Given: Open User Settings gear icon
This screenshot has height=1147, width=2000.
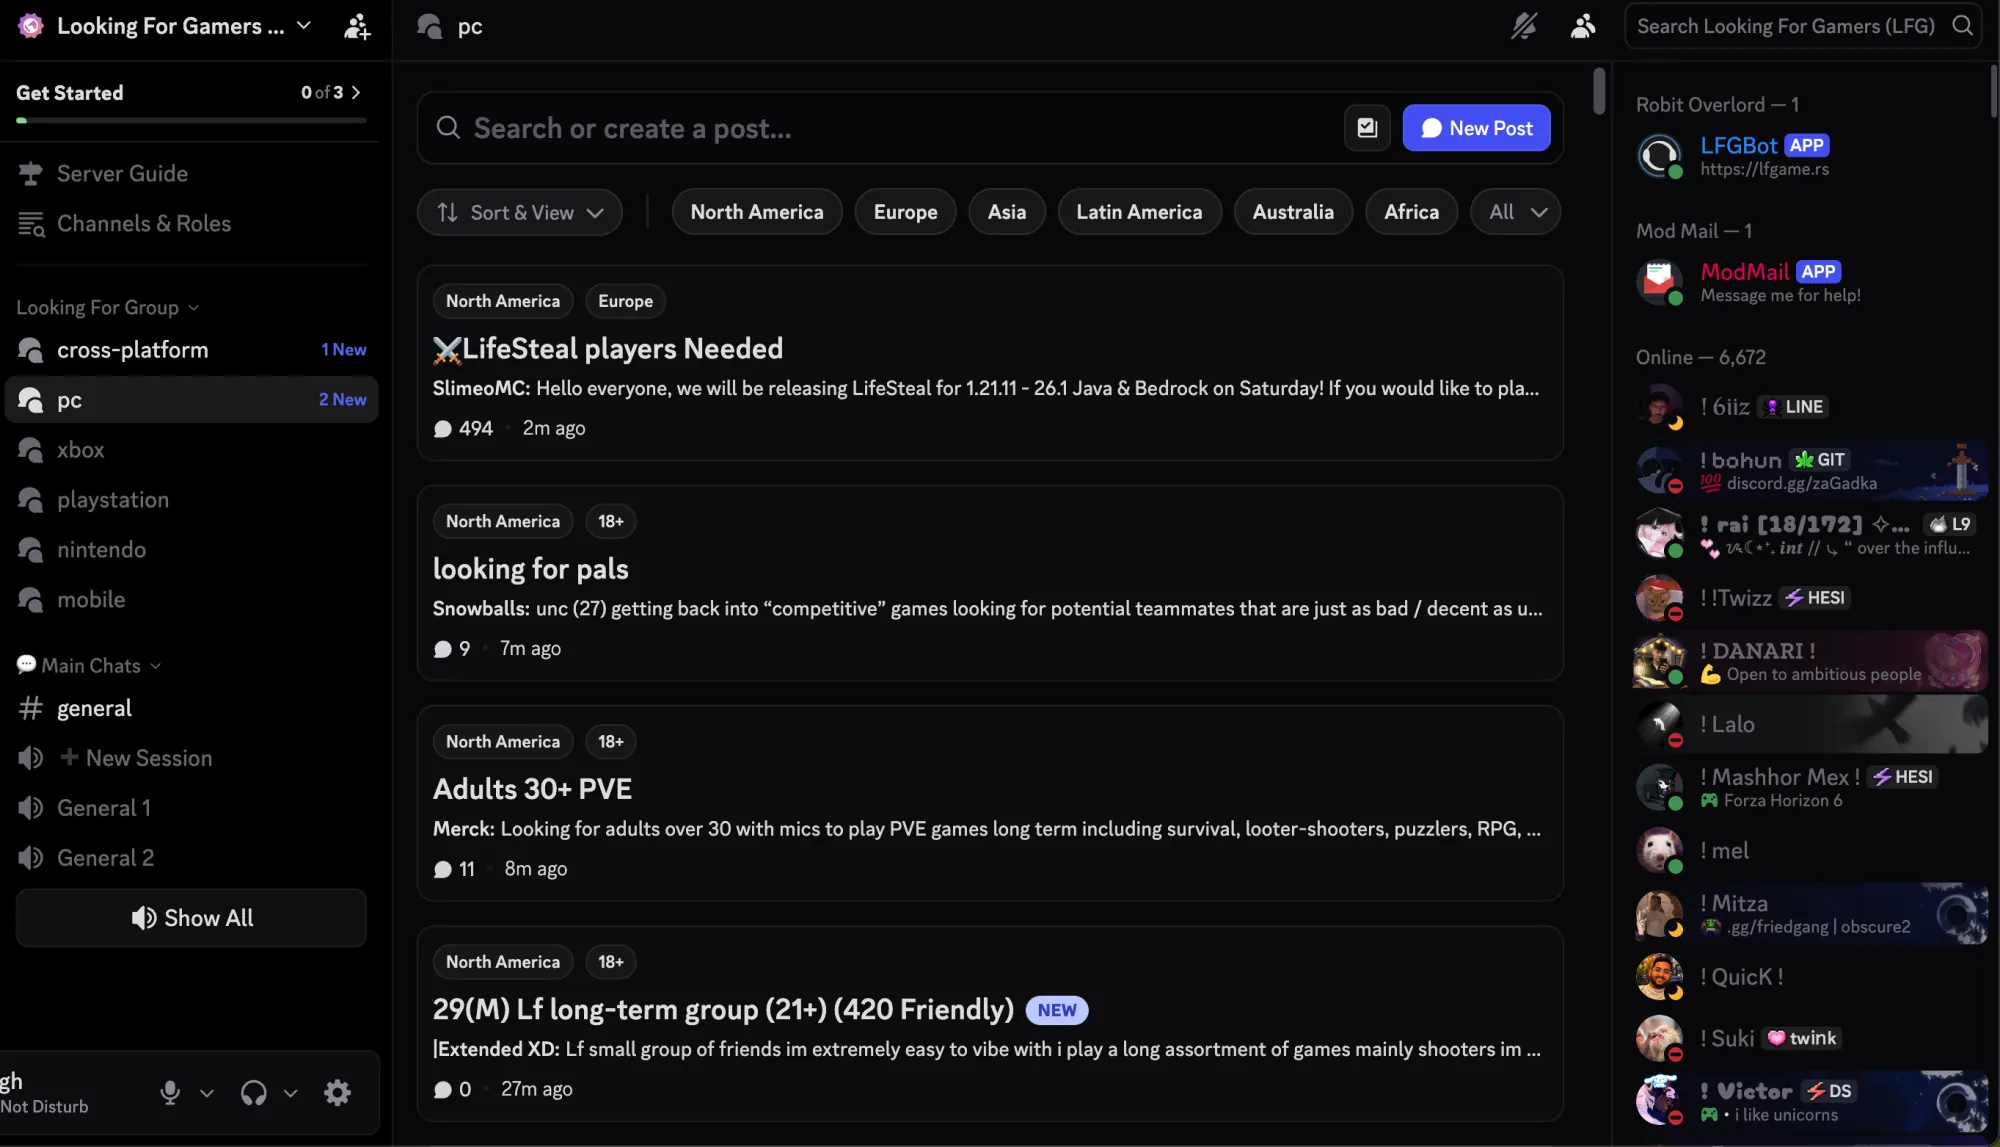Looking at the screenshot, I should pyautogui.click(x=338, y=1093).
